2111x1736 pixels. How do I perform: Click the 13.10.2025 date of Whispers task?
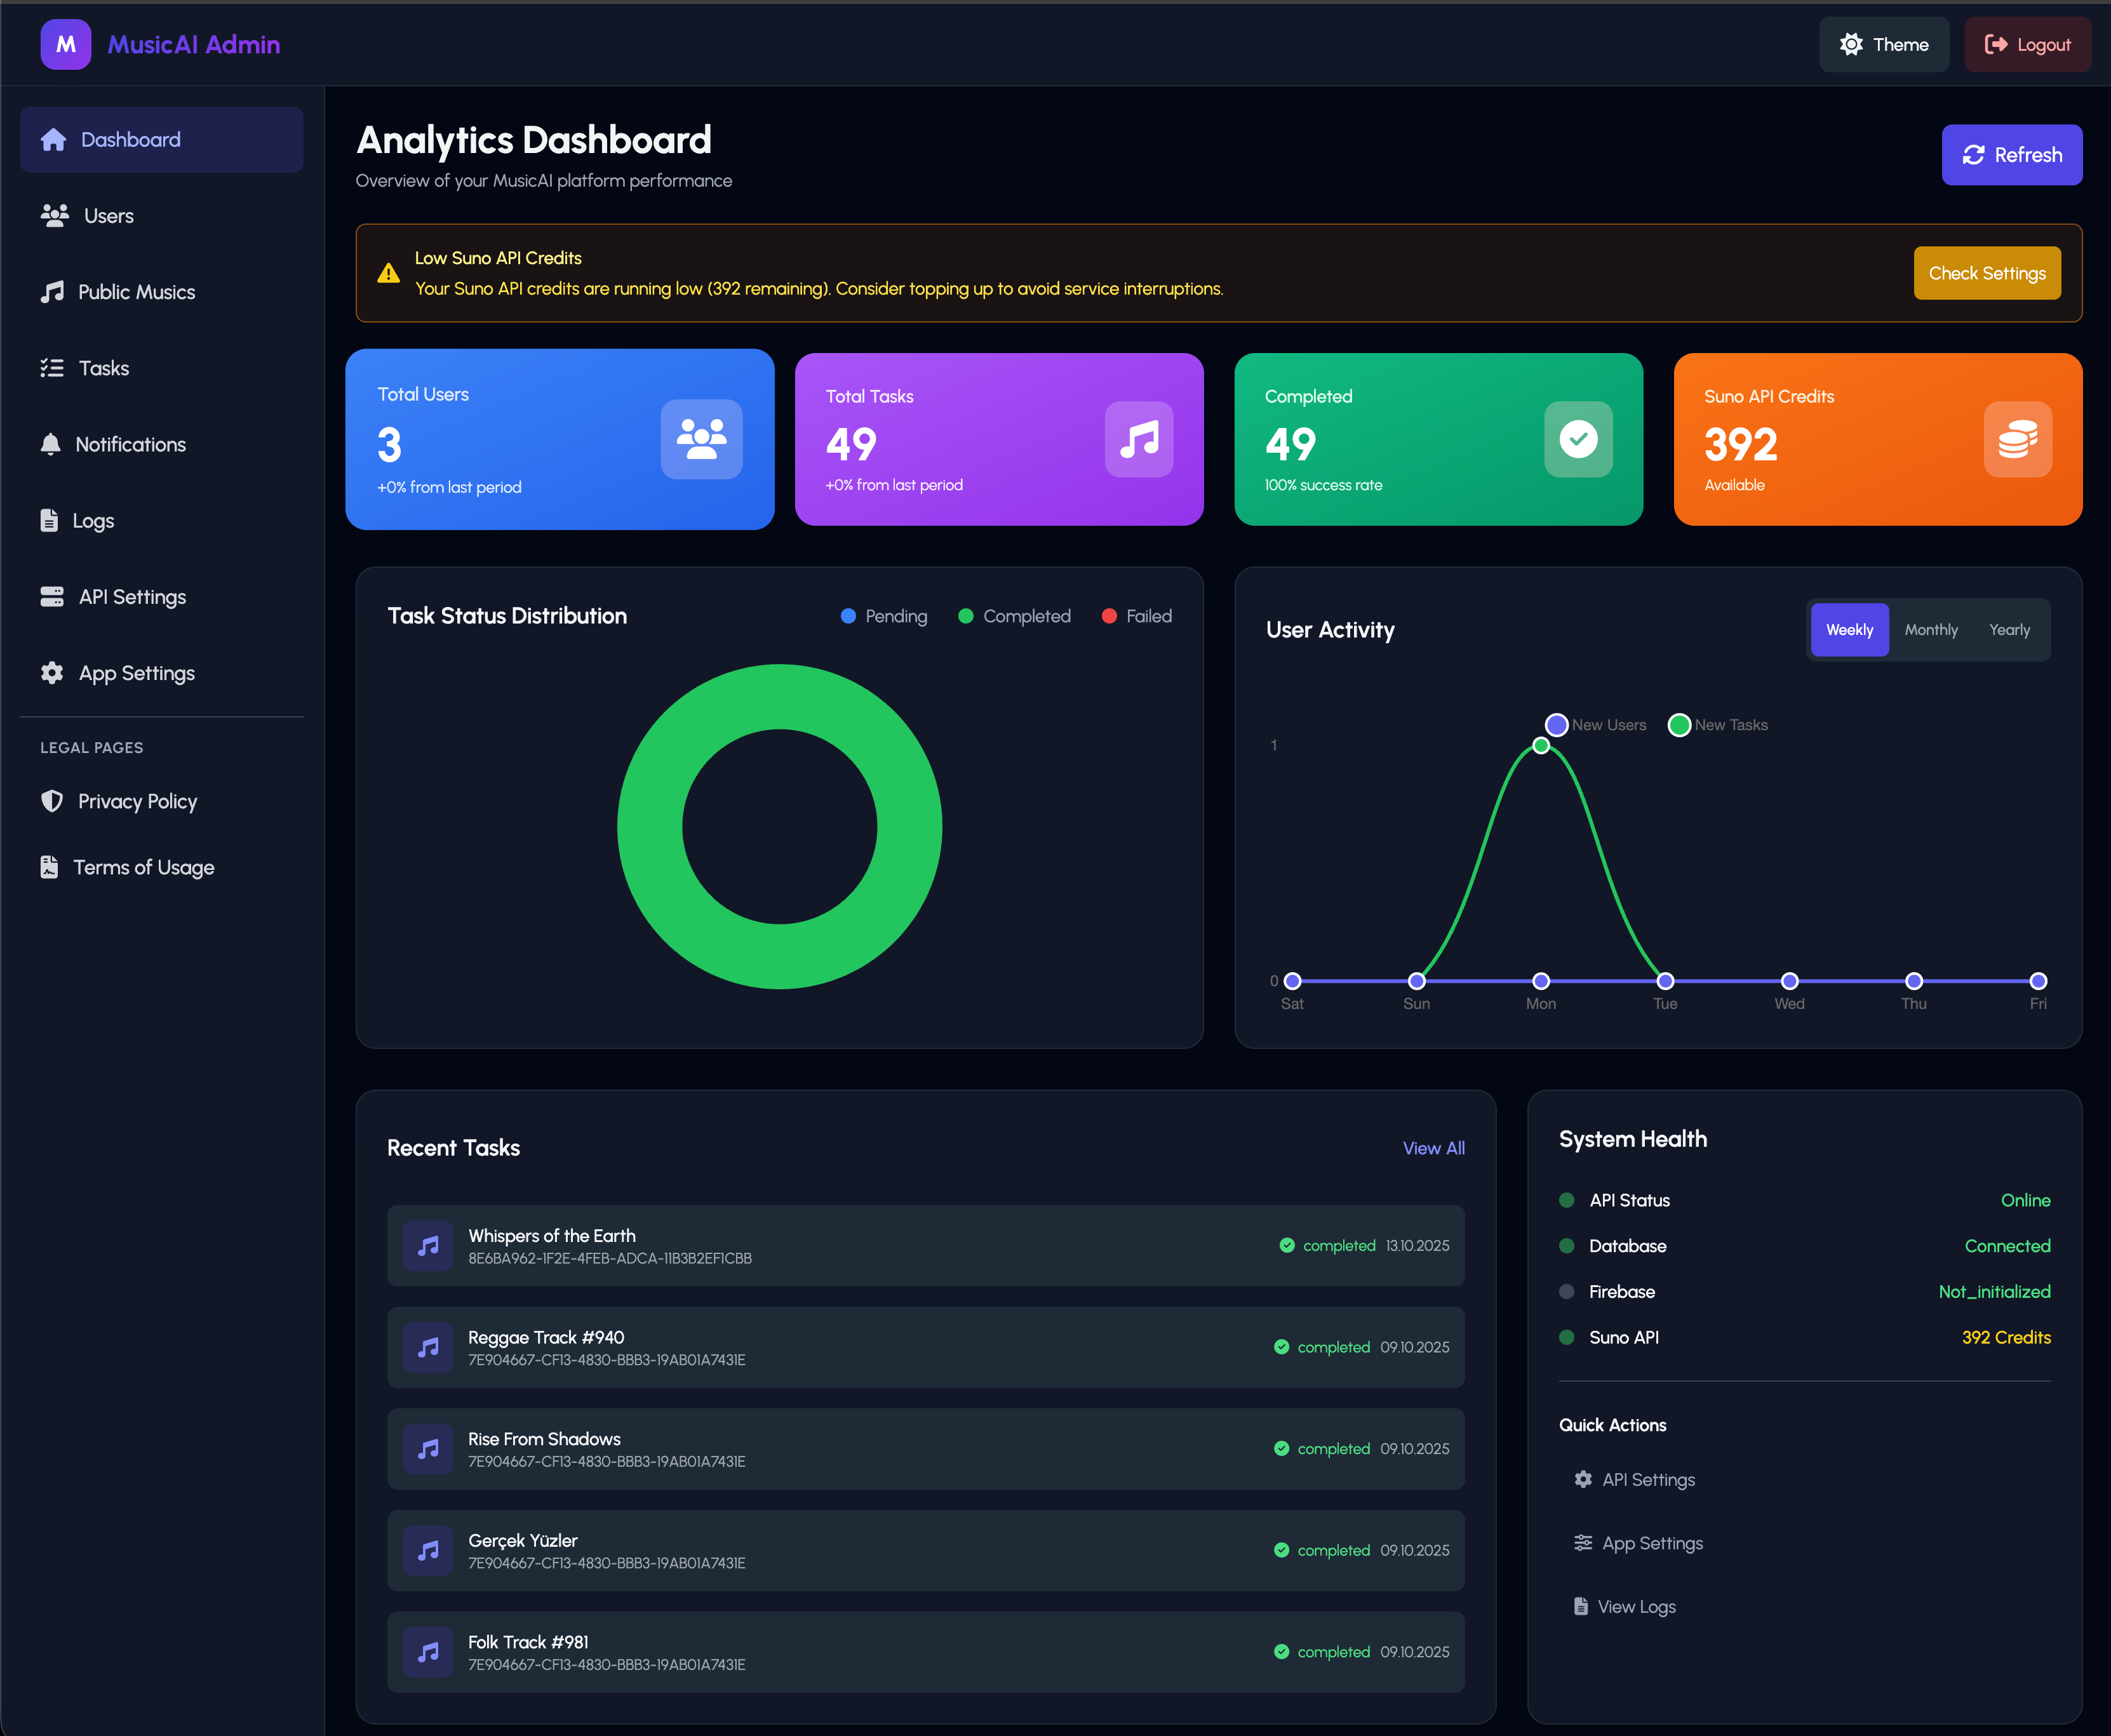tap(1417, 1246)
